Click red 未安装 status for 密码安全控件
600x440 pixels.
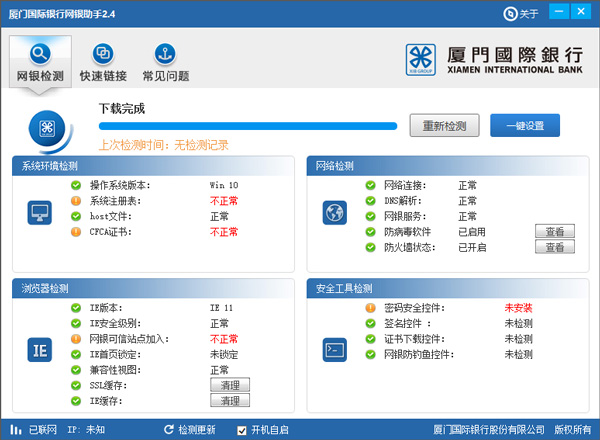pyautogui.click(x=518, y=308)
